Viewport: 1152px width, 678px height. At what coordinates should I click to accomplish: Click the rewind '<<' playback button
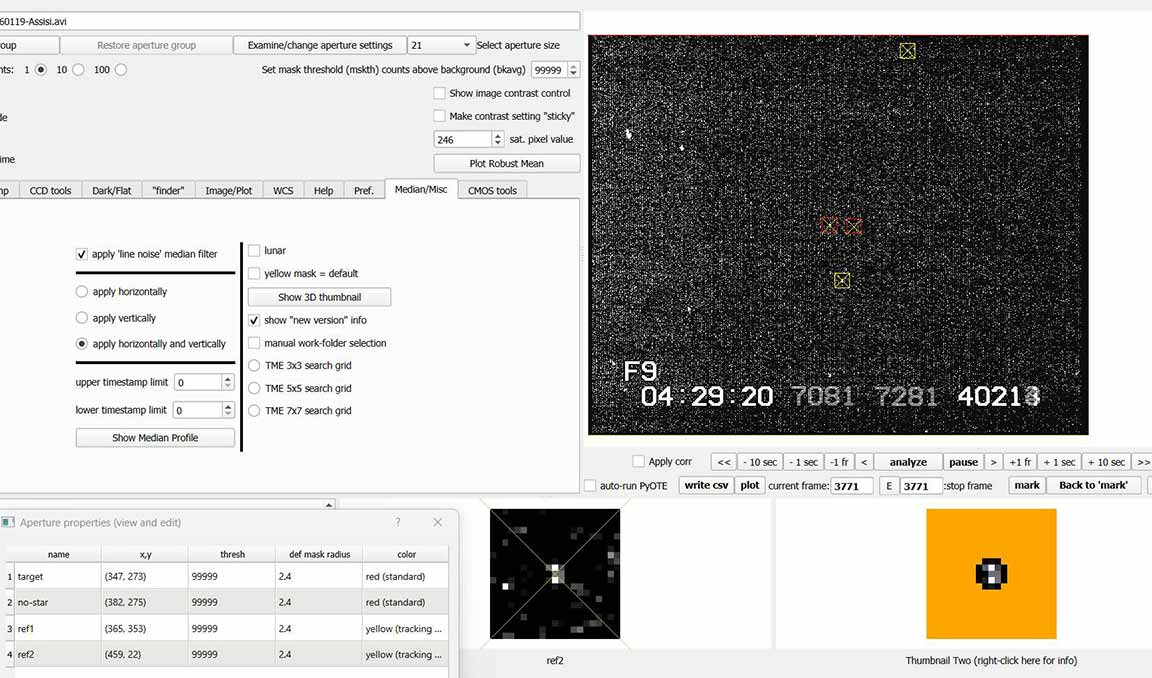click(x=724, y=462)
